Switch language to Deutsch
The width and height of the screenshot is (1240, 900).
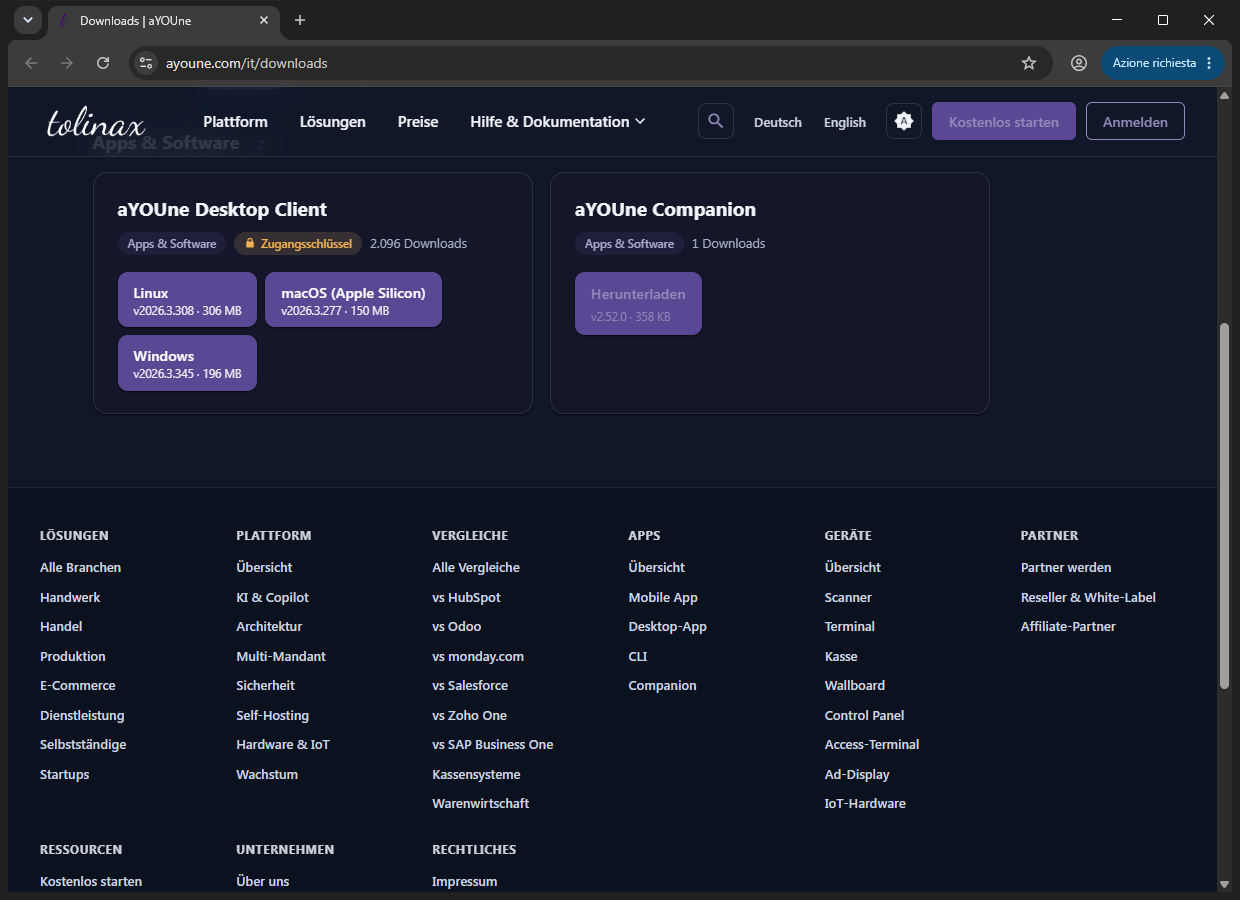pyautogui.click(x=778, y=122)
